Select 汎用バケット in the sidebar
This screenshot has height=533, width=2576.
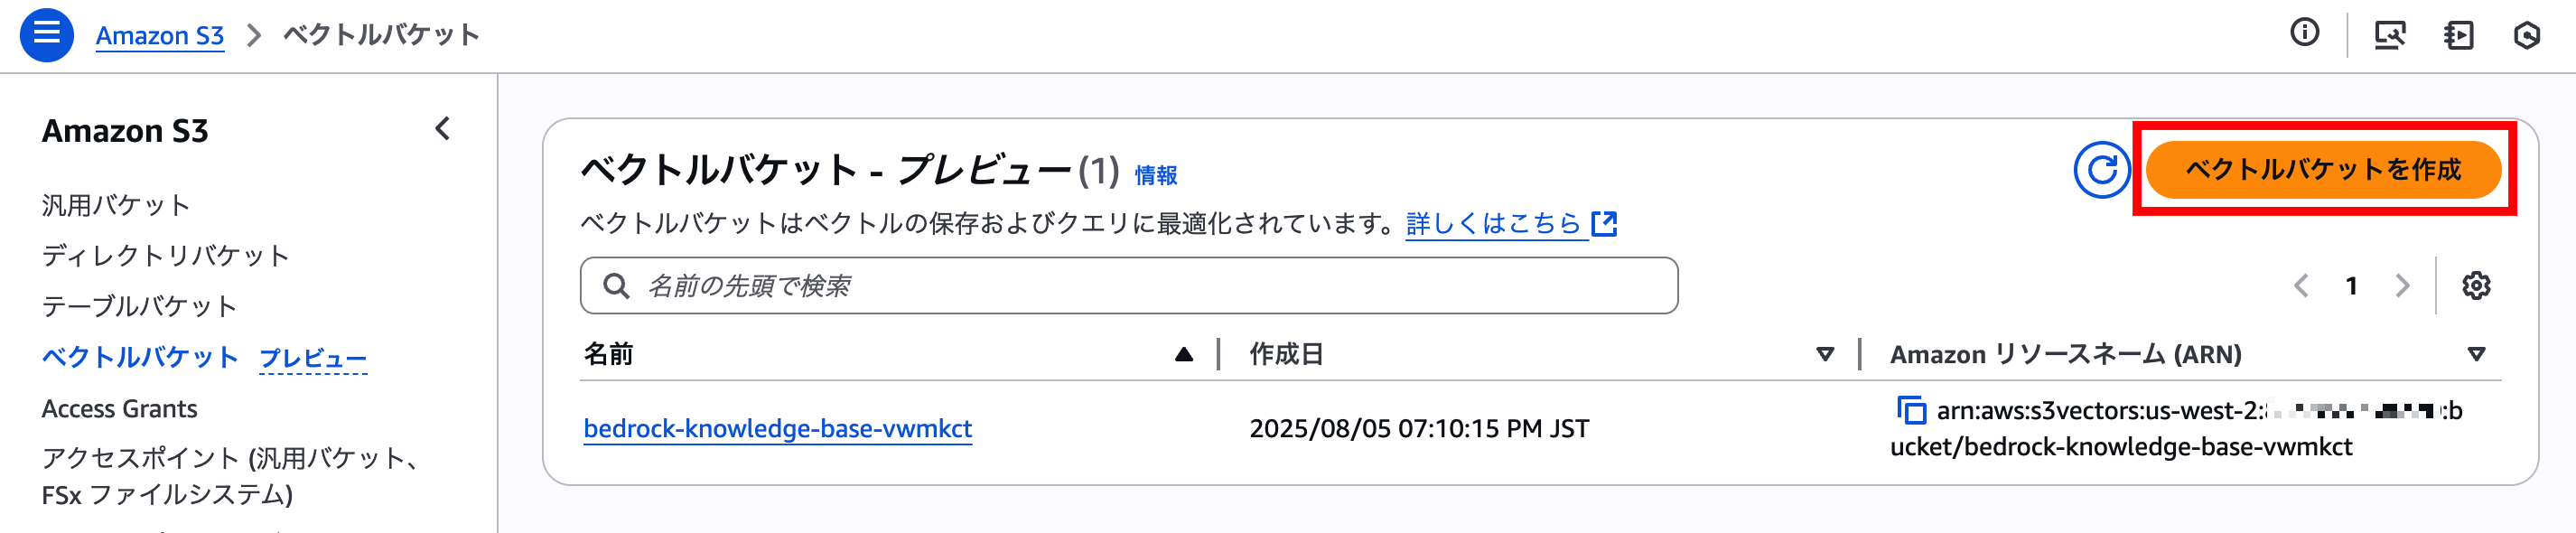point(116,204)
